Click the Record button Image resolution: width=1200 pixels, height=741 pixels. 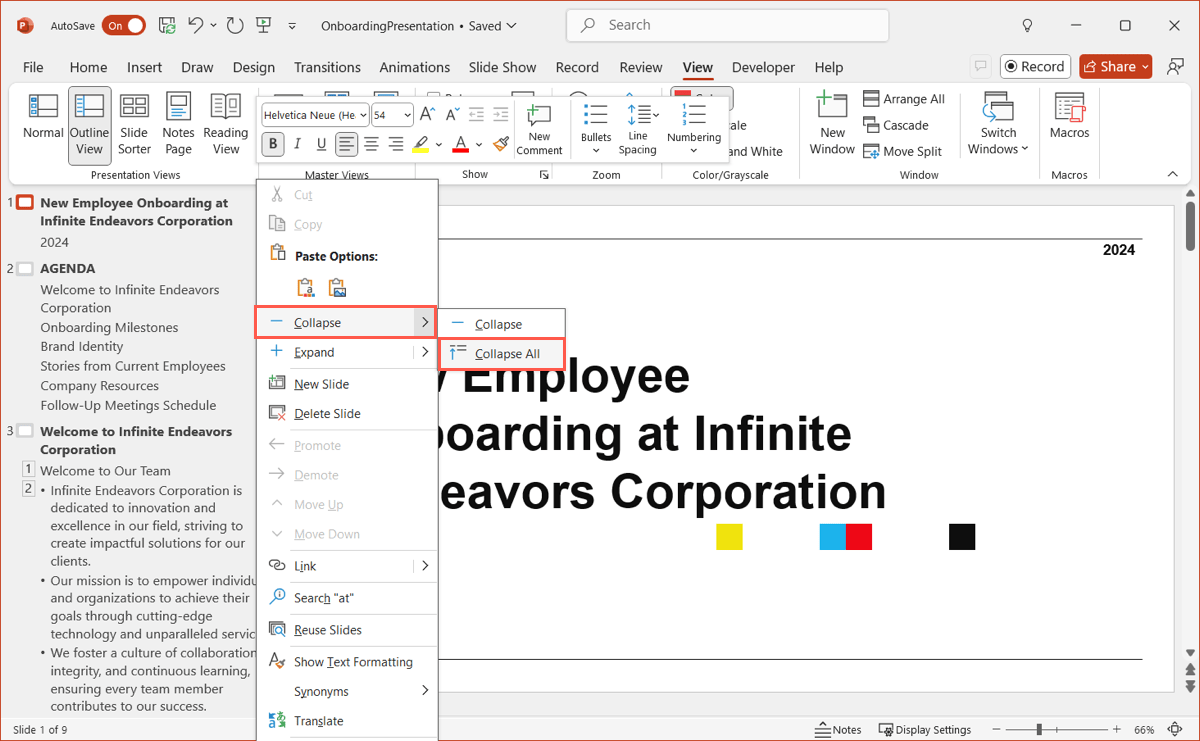[1035, 67]
